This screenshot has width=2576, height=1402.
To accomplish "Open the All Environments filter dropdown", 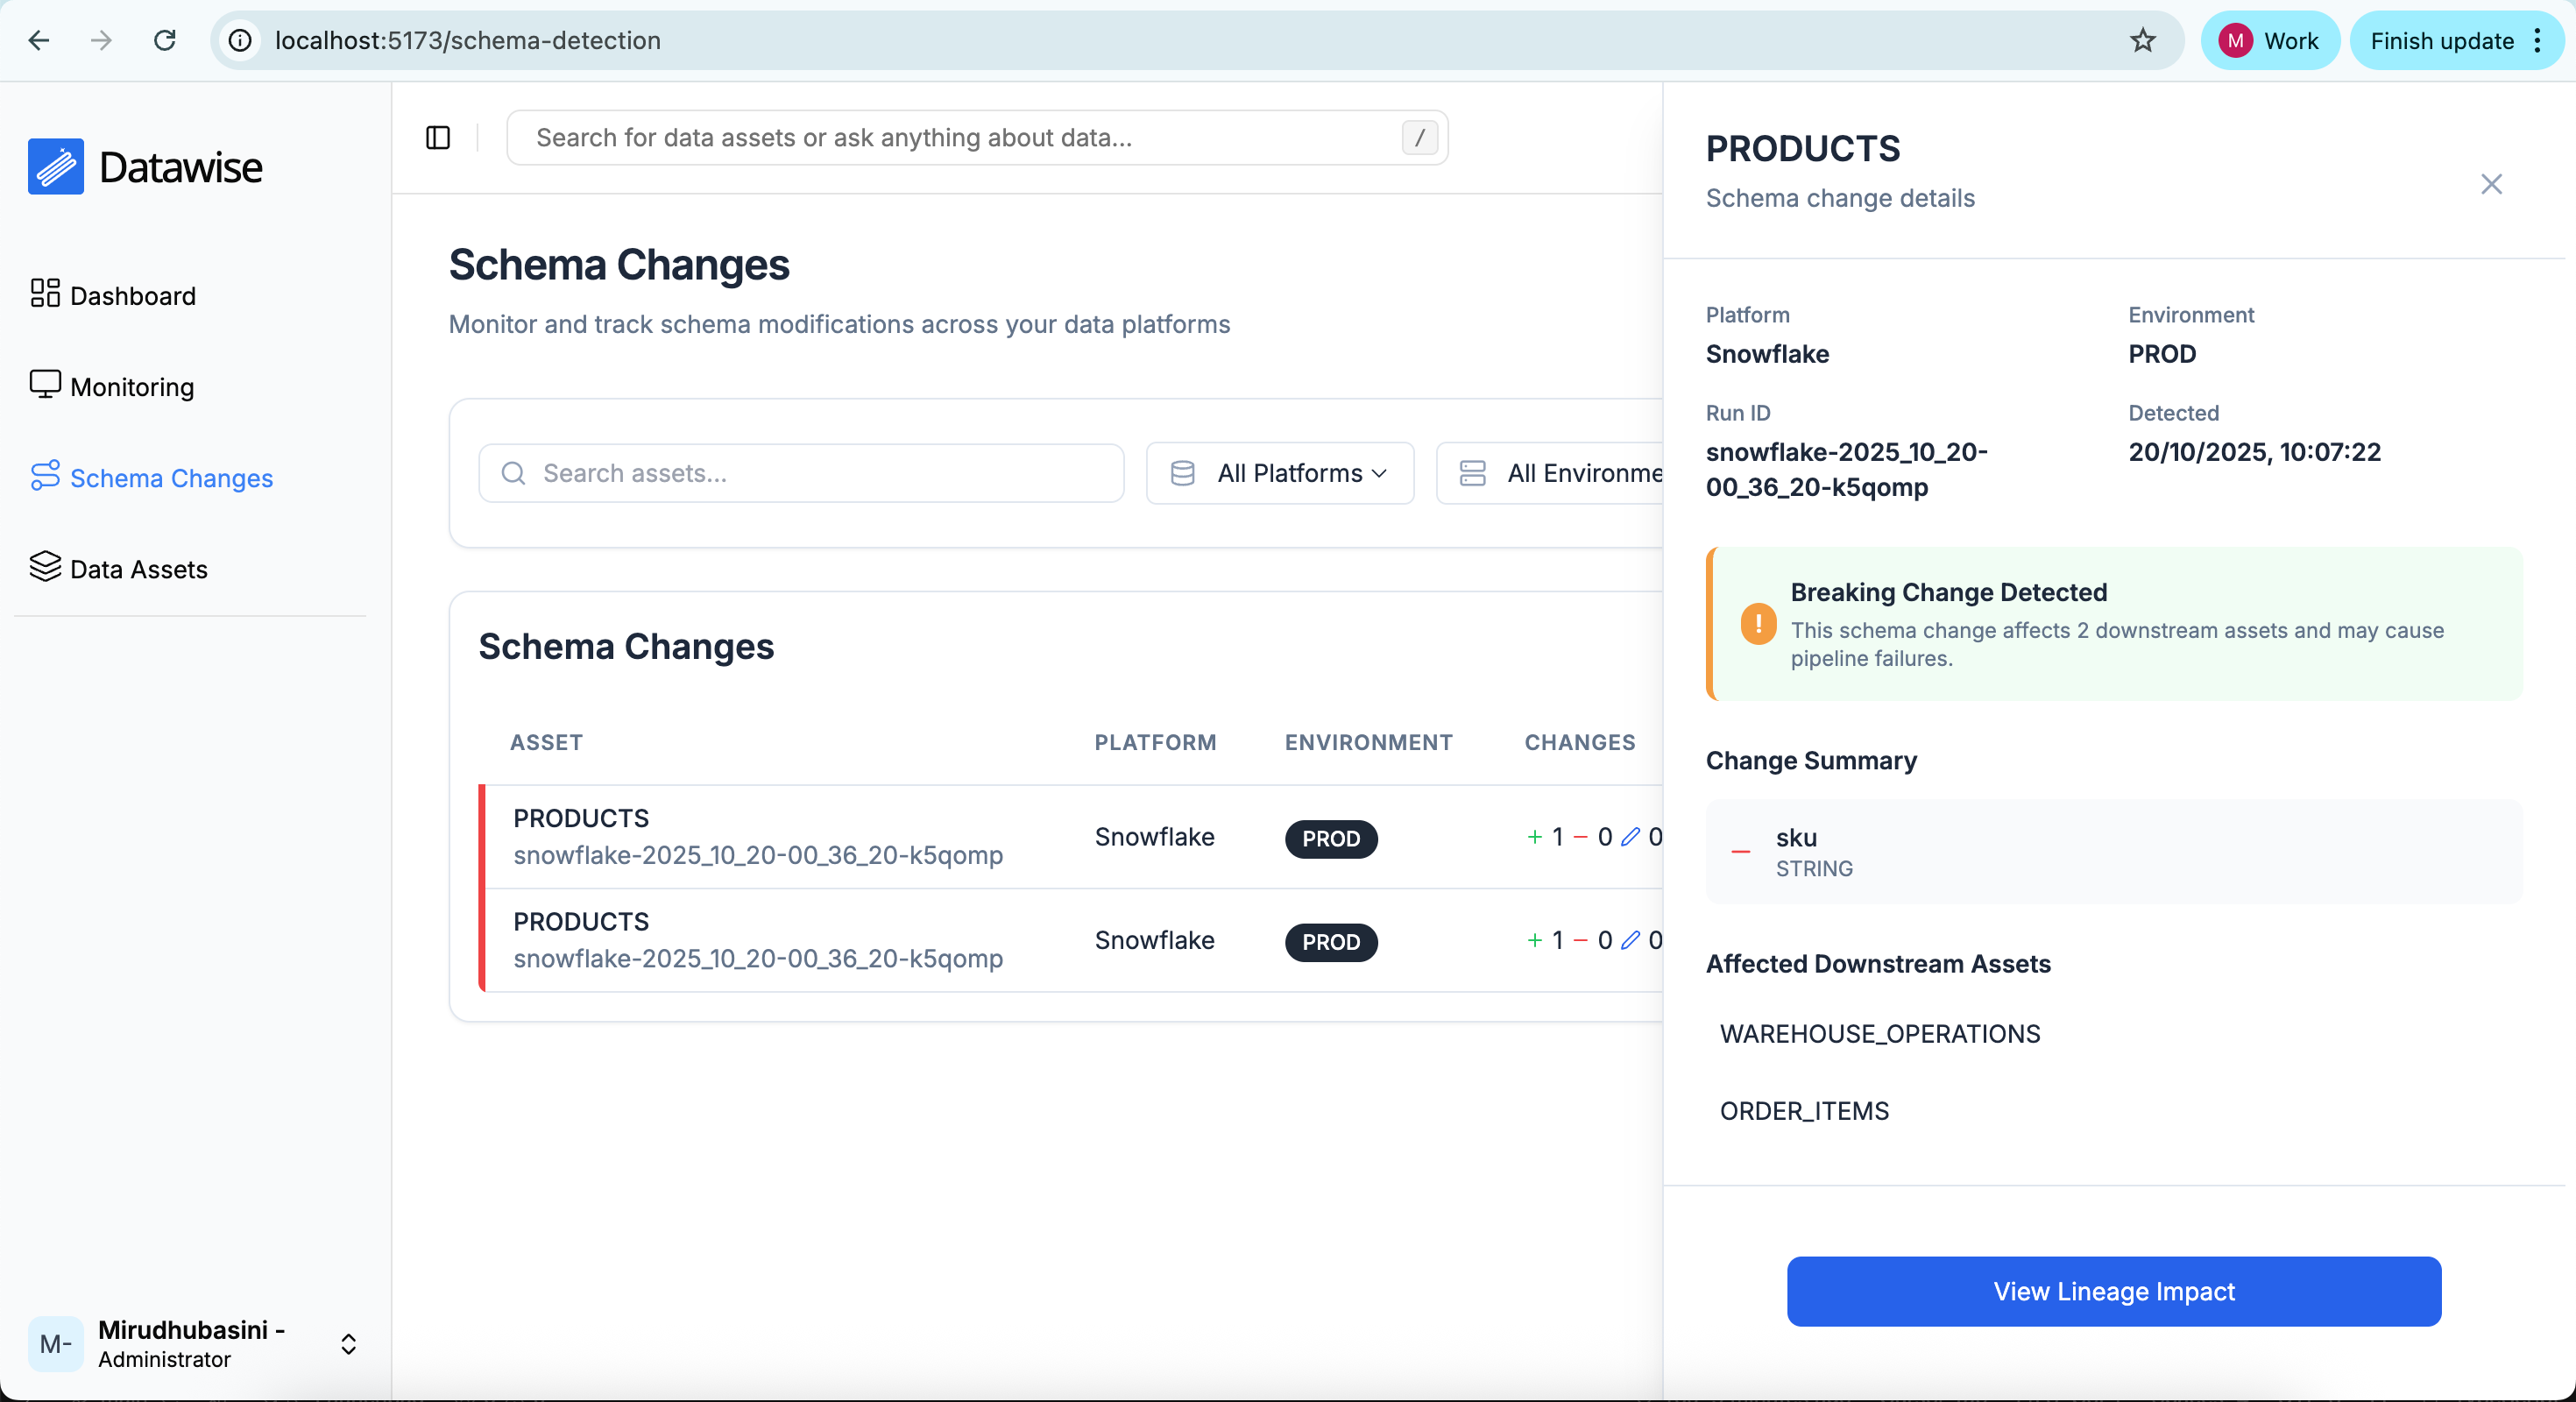I will (1560, 474).
